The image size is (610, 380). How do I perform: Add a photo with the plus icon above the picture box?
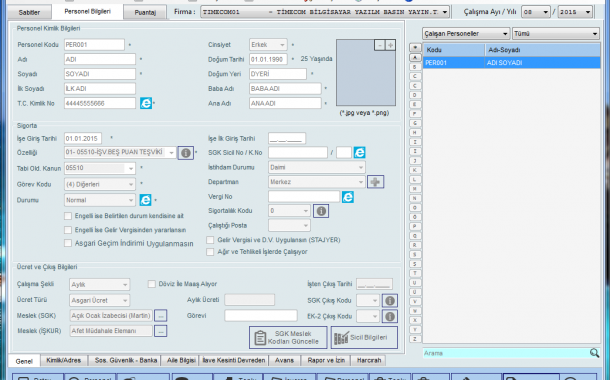click(390, 46)
